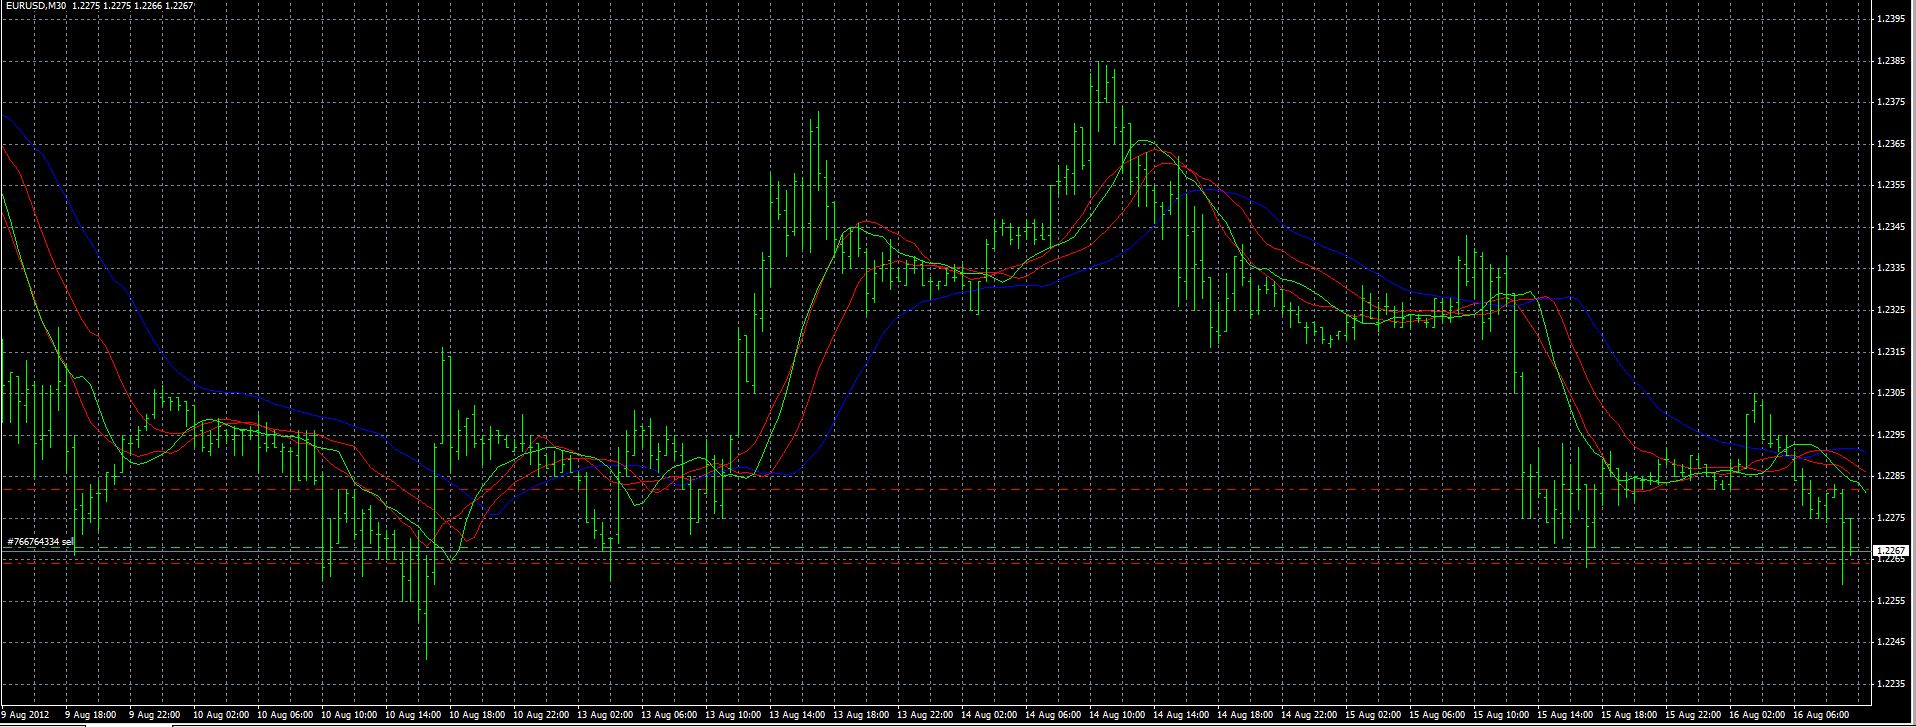Viewport: 1916px width, 727px height.
Task: Click the current price tag 1.2267
Action: [1891, 551]
